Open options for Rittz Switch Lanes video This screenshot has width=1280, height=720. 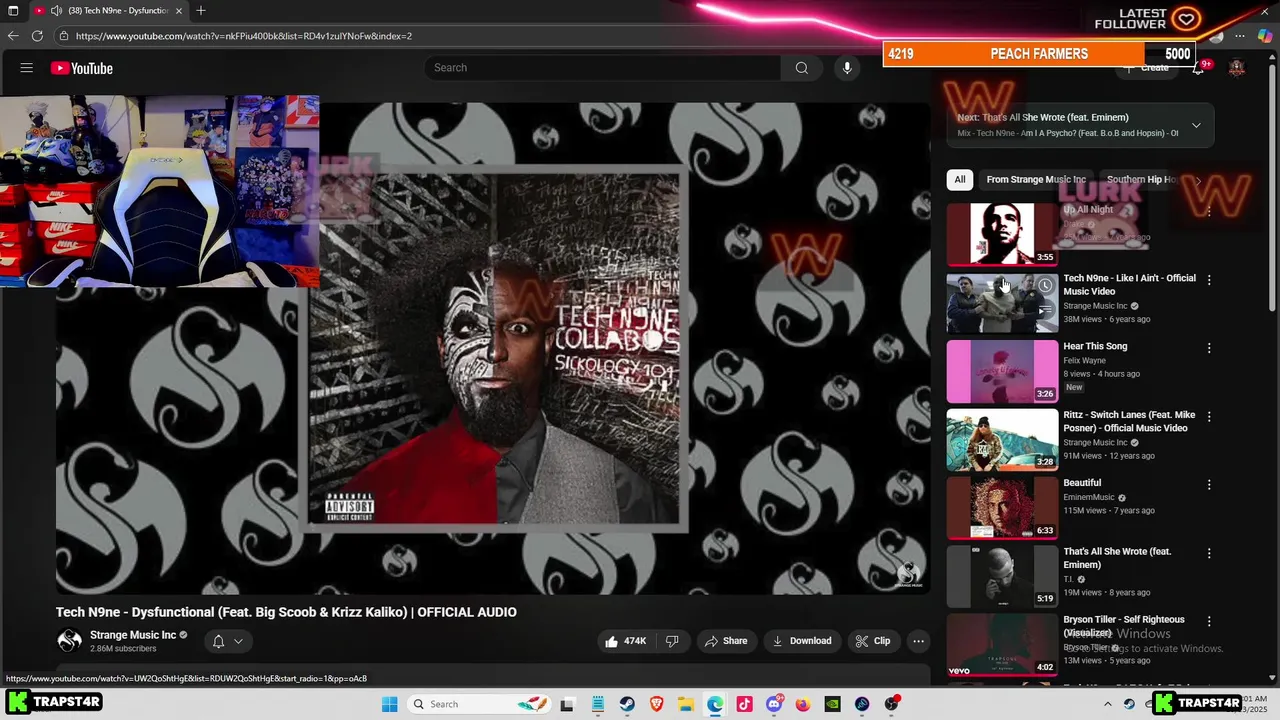1209,416
